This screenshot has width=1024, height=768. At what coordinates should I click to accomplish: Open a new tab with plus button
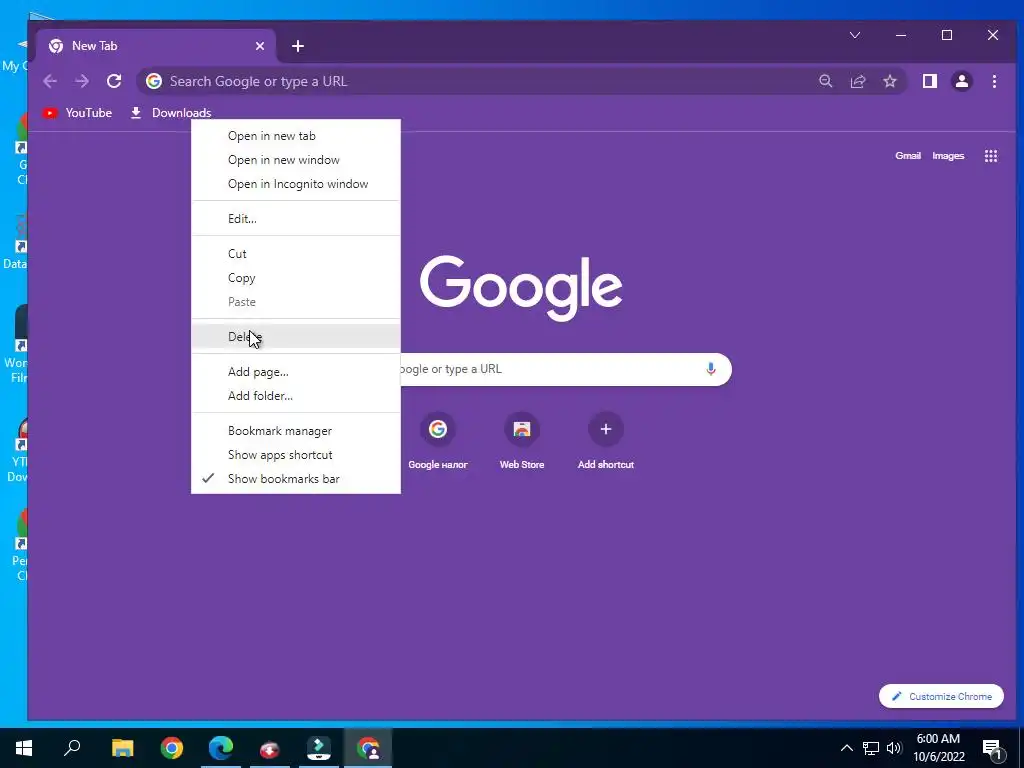tap(298, 46)
